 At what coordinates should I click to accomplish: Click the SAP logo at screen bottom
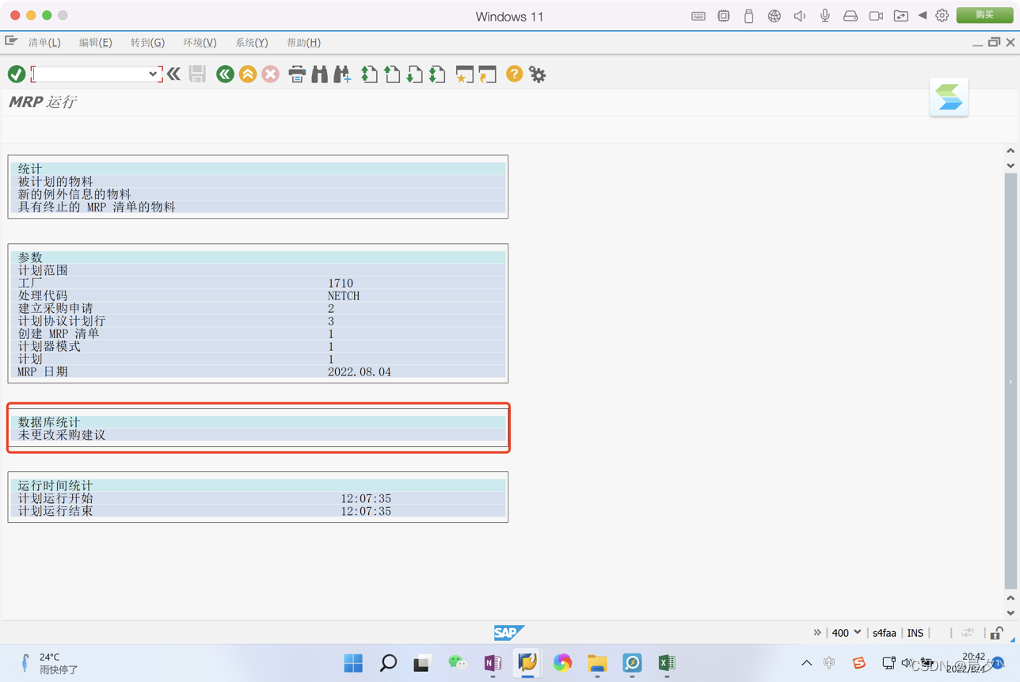[x=508, y=632]
